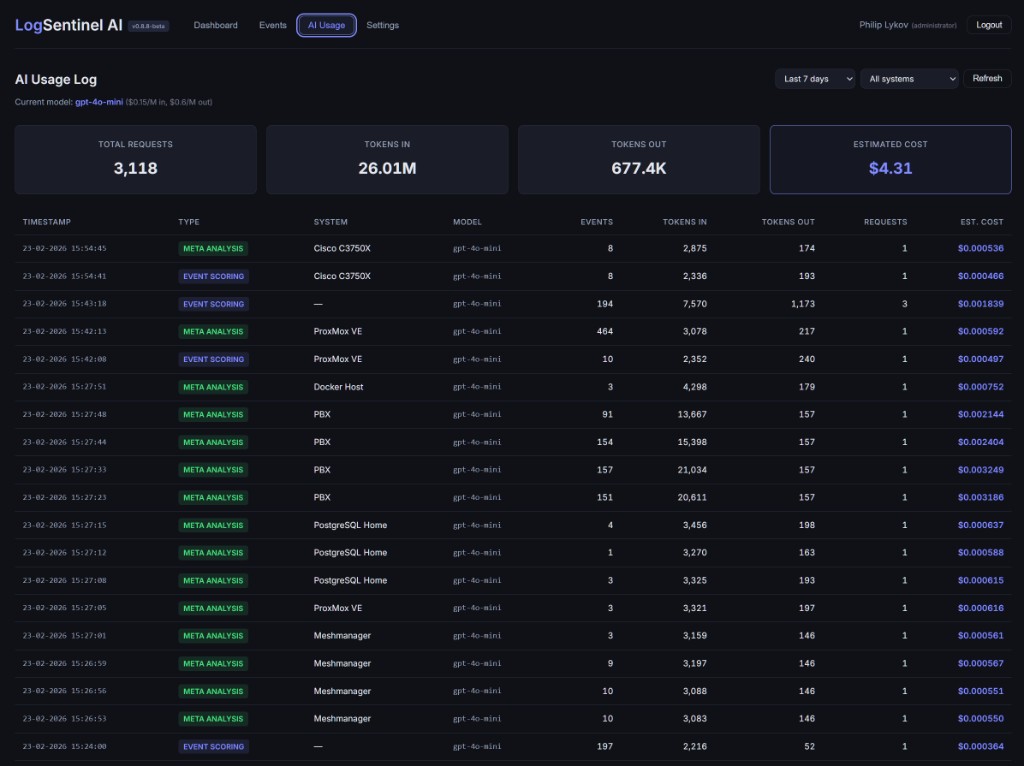Click the gpt-4o-mini current model link
The image size is (1024, 766).
pos(99,102)
